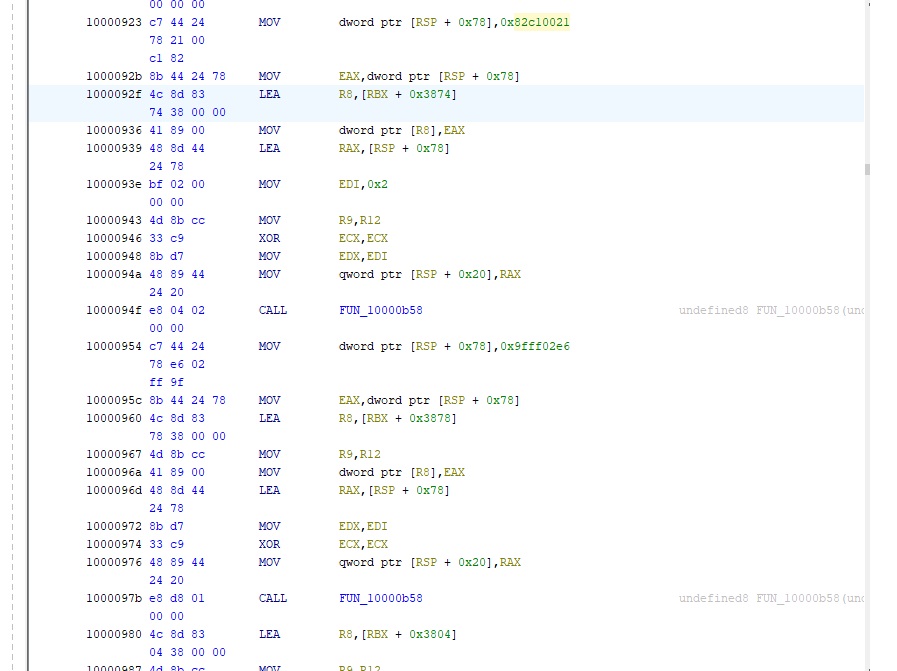The width and height of the screenshot is (897, 671).
Task: Select address 1000095c
Action: coord(113,400)
